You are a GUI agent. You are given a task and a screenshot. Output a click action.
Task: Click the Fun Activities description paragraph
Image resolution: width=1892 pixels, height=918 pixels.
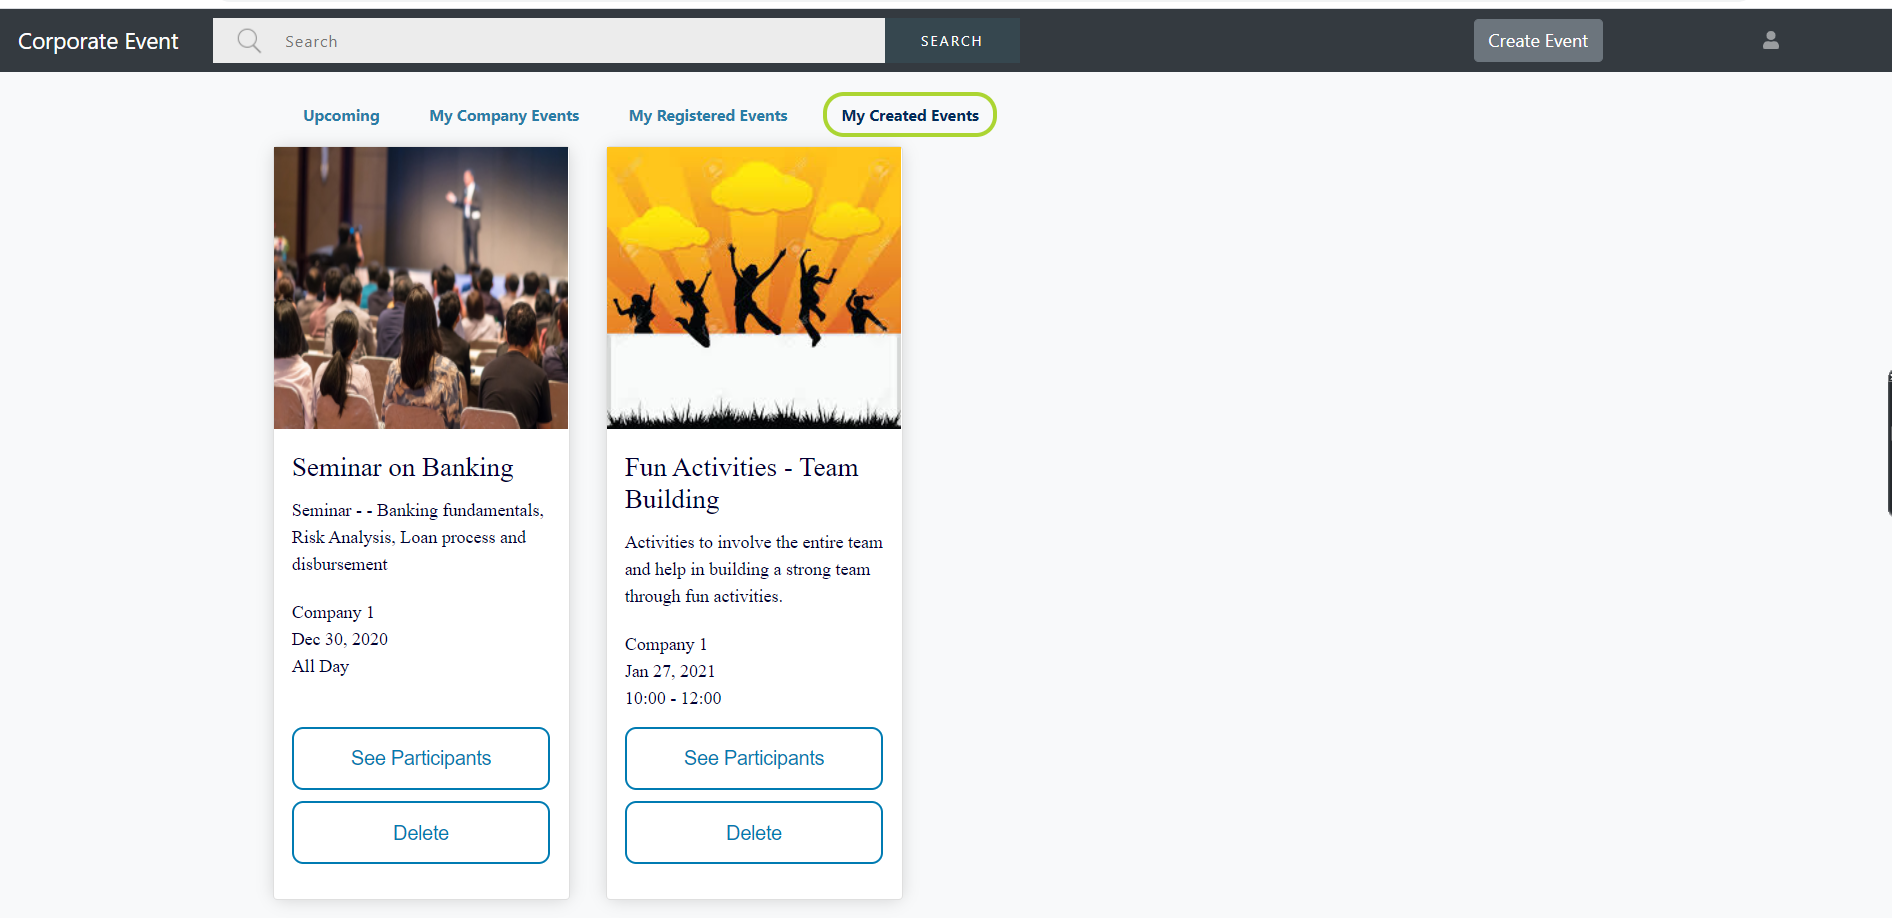[x=754, y=569]
